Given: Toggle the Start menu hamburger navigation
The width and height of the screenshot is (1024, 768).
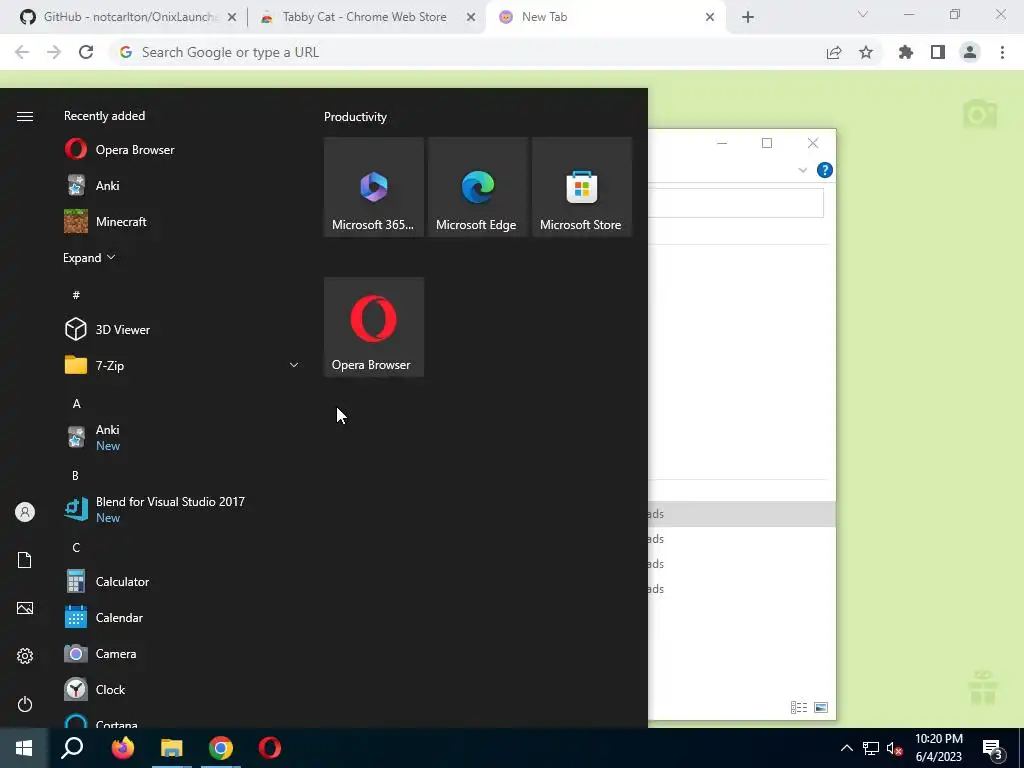Looking at the screenshot, I should pos(25,116).
